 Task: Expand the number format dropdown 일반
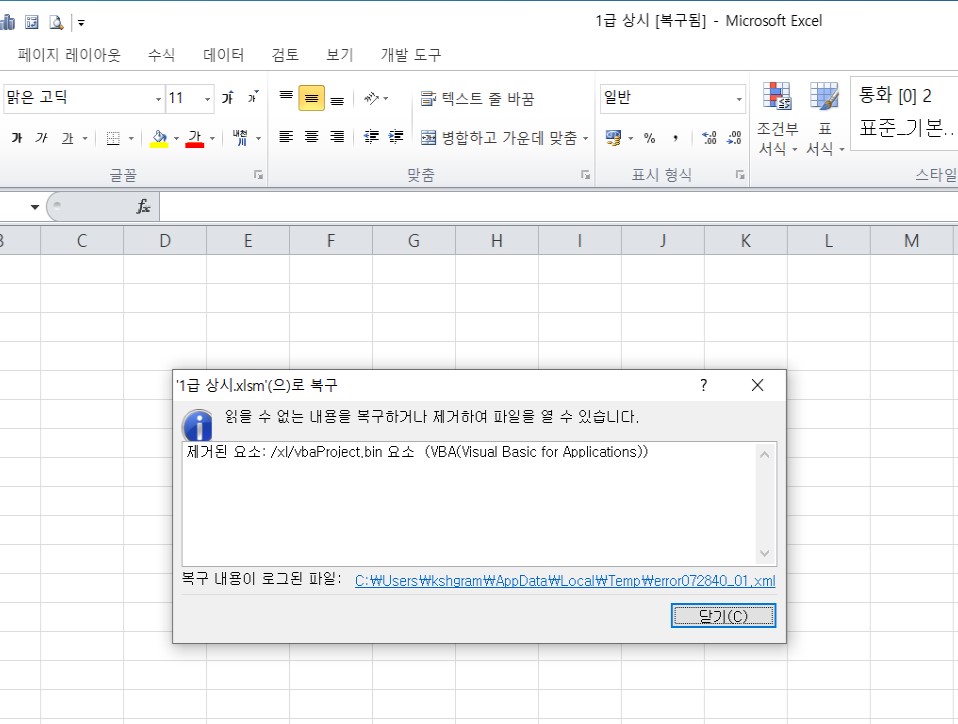click(x=739, y=98)
